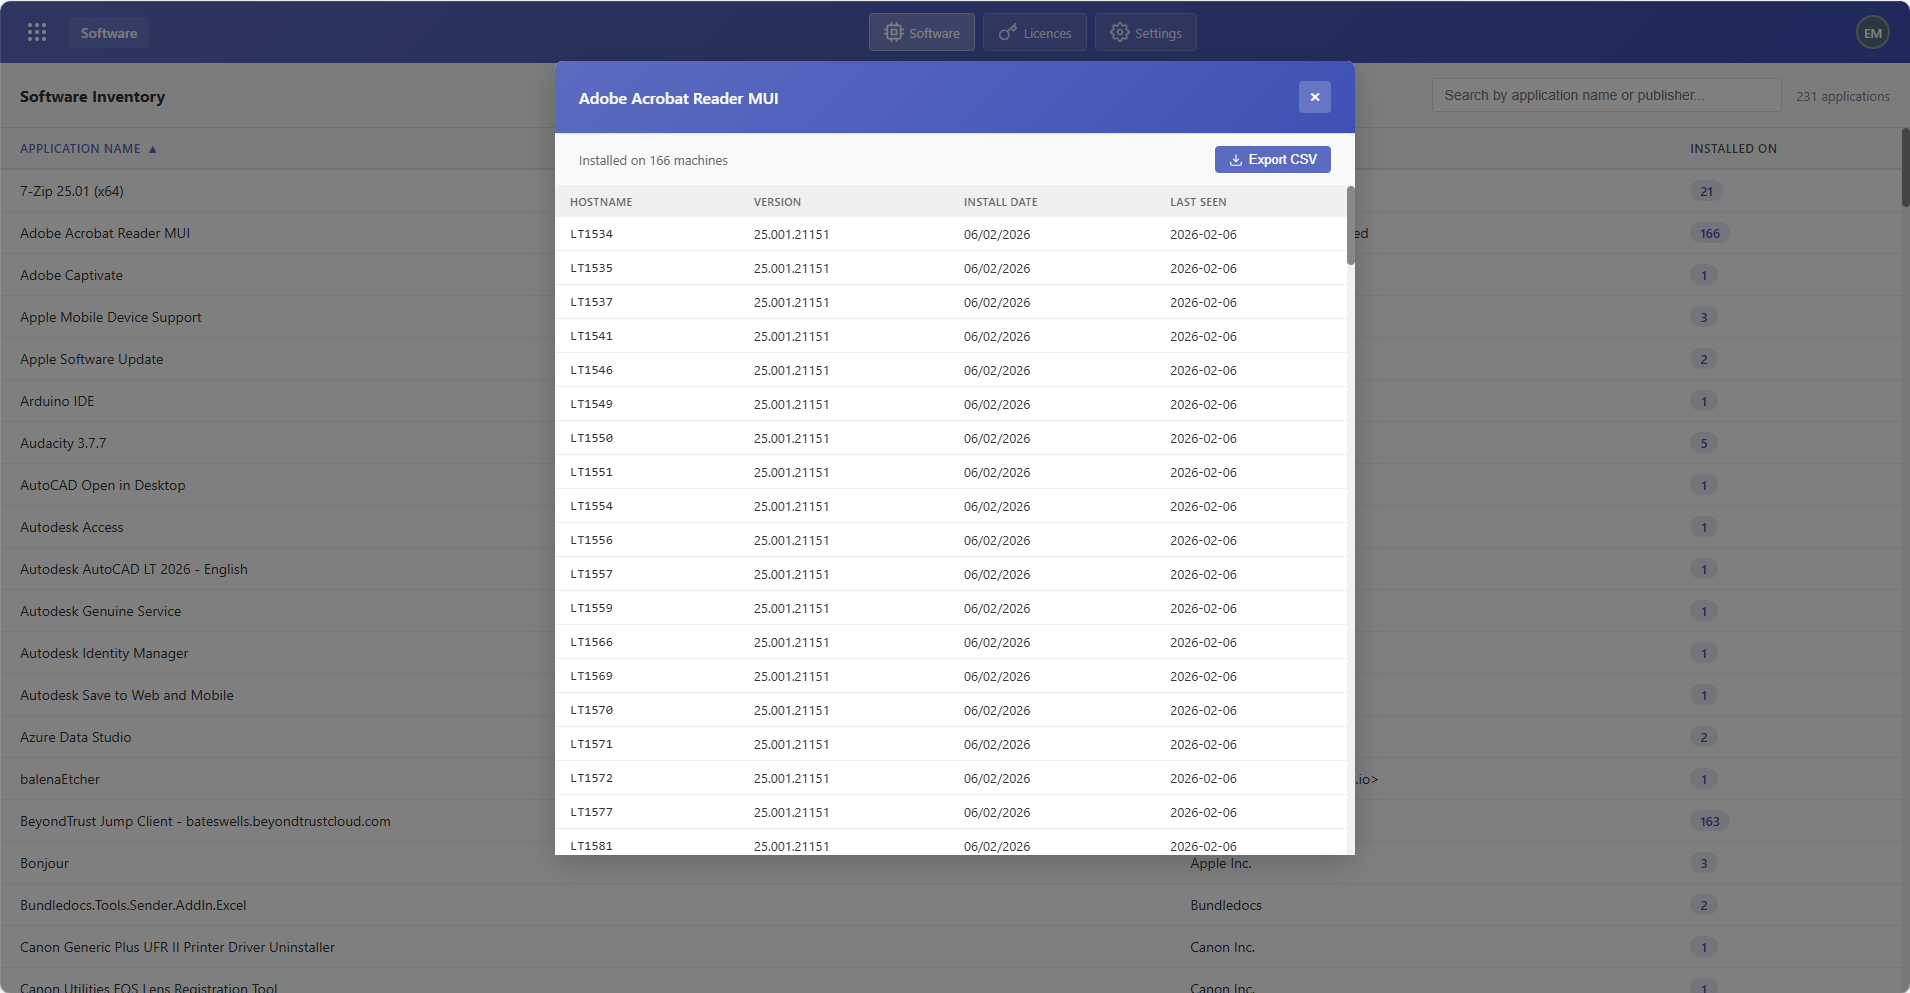1910x993 pixels.
Task: Select hostname LT1556 row
Action: click(950, 540)
